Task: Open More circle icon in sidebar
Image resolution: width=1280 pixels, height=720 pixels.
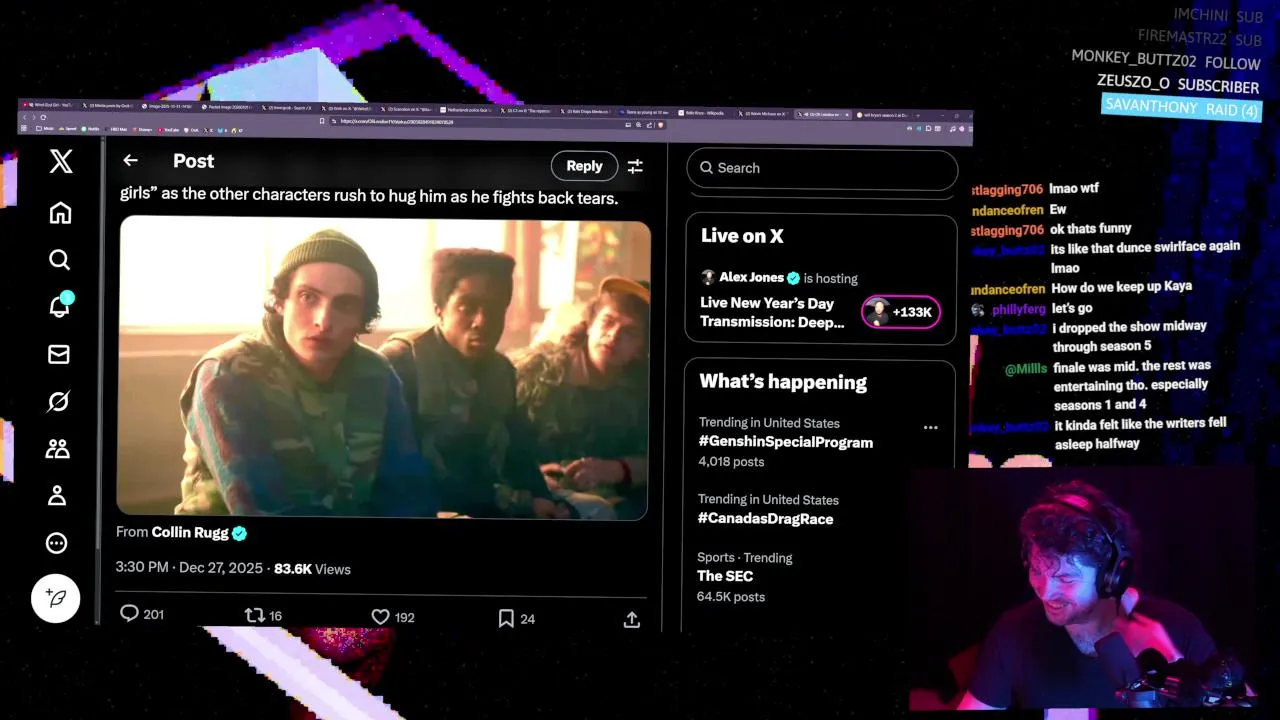Action: pos(57,543)
